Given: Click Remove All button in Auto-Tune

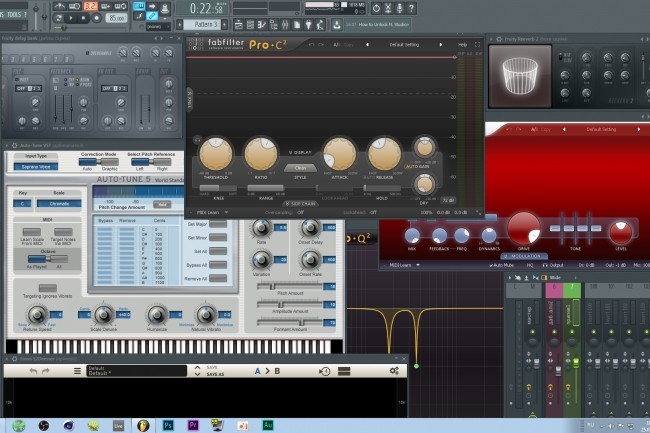Looking at the screenshot, I should (x=218, y=278).
